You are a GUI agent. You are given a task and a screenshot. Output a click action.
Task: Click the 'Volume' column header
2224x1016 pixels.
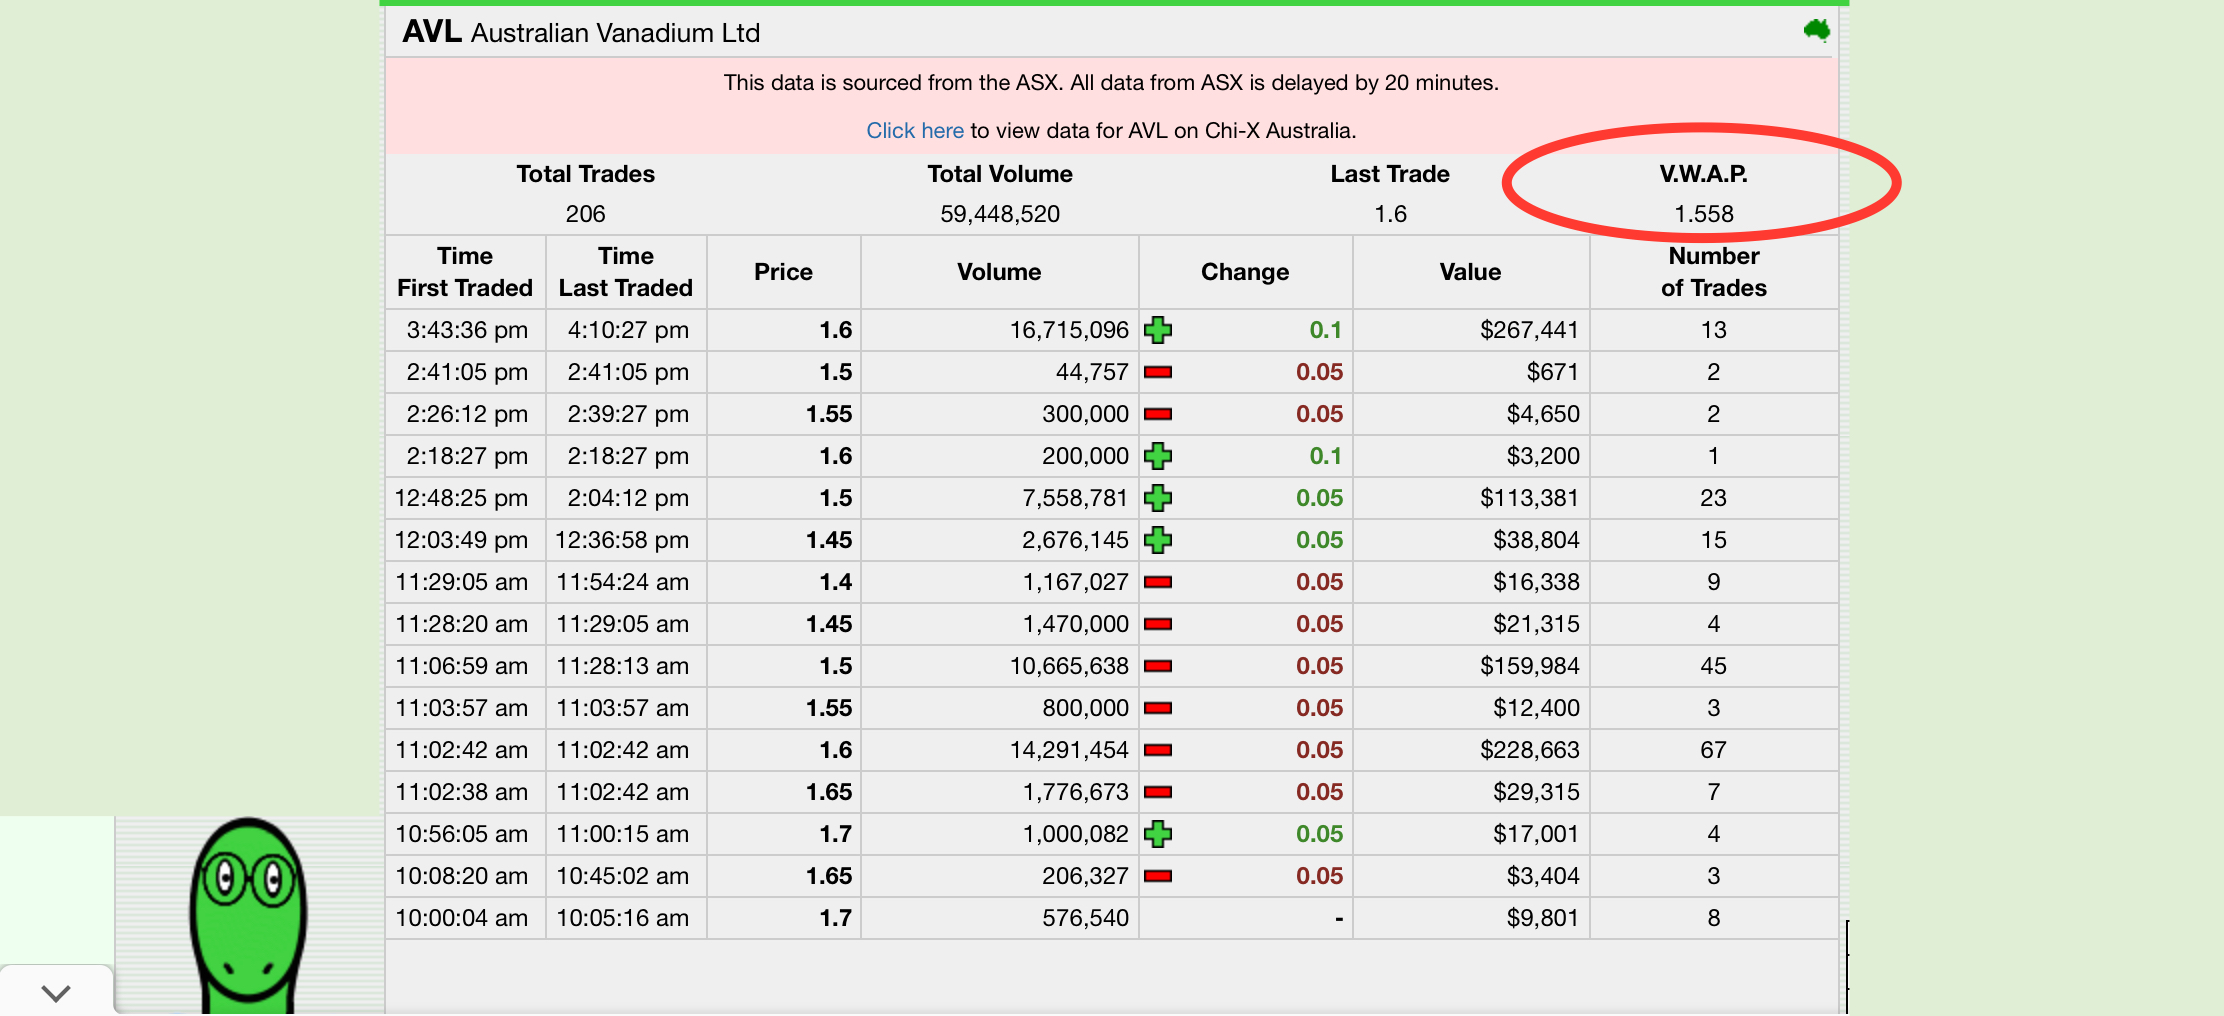click(x=999, y=272)
